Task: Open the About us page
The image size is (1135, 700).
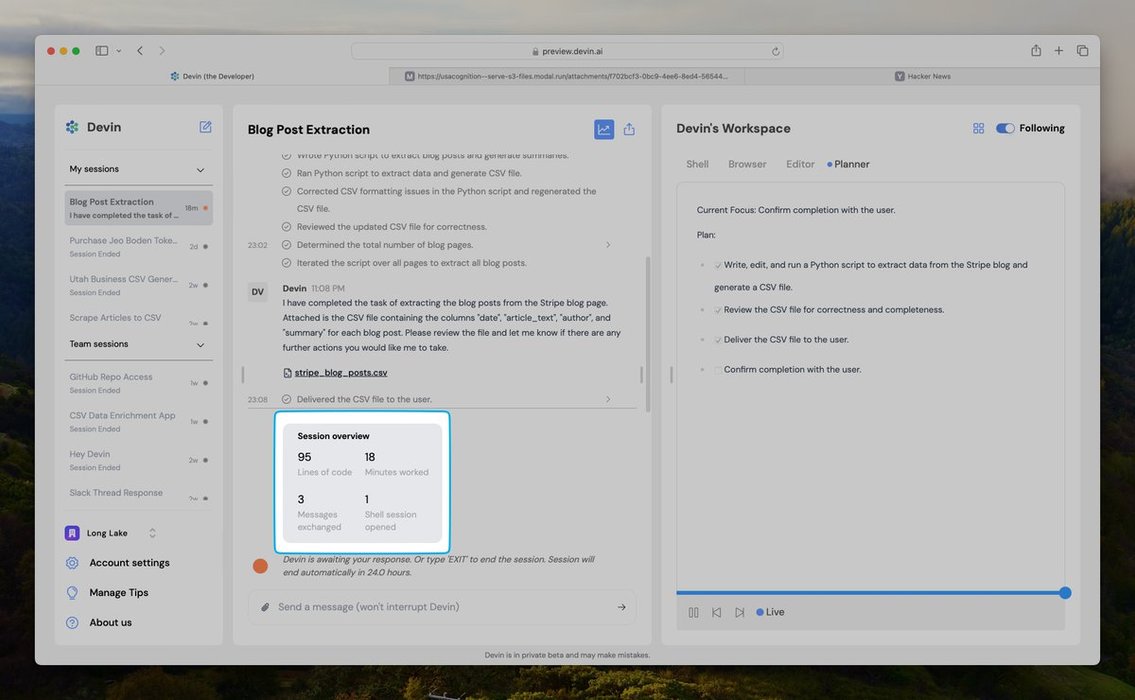Action: click(111, 623)
